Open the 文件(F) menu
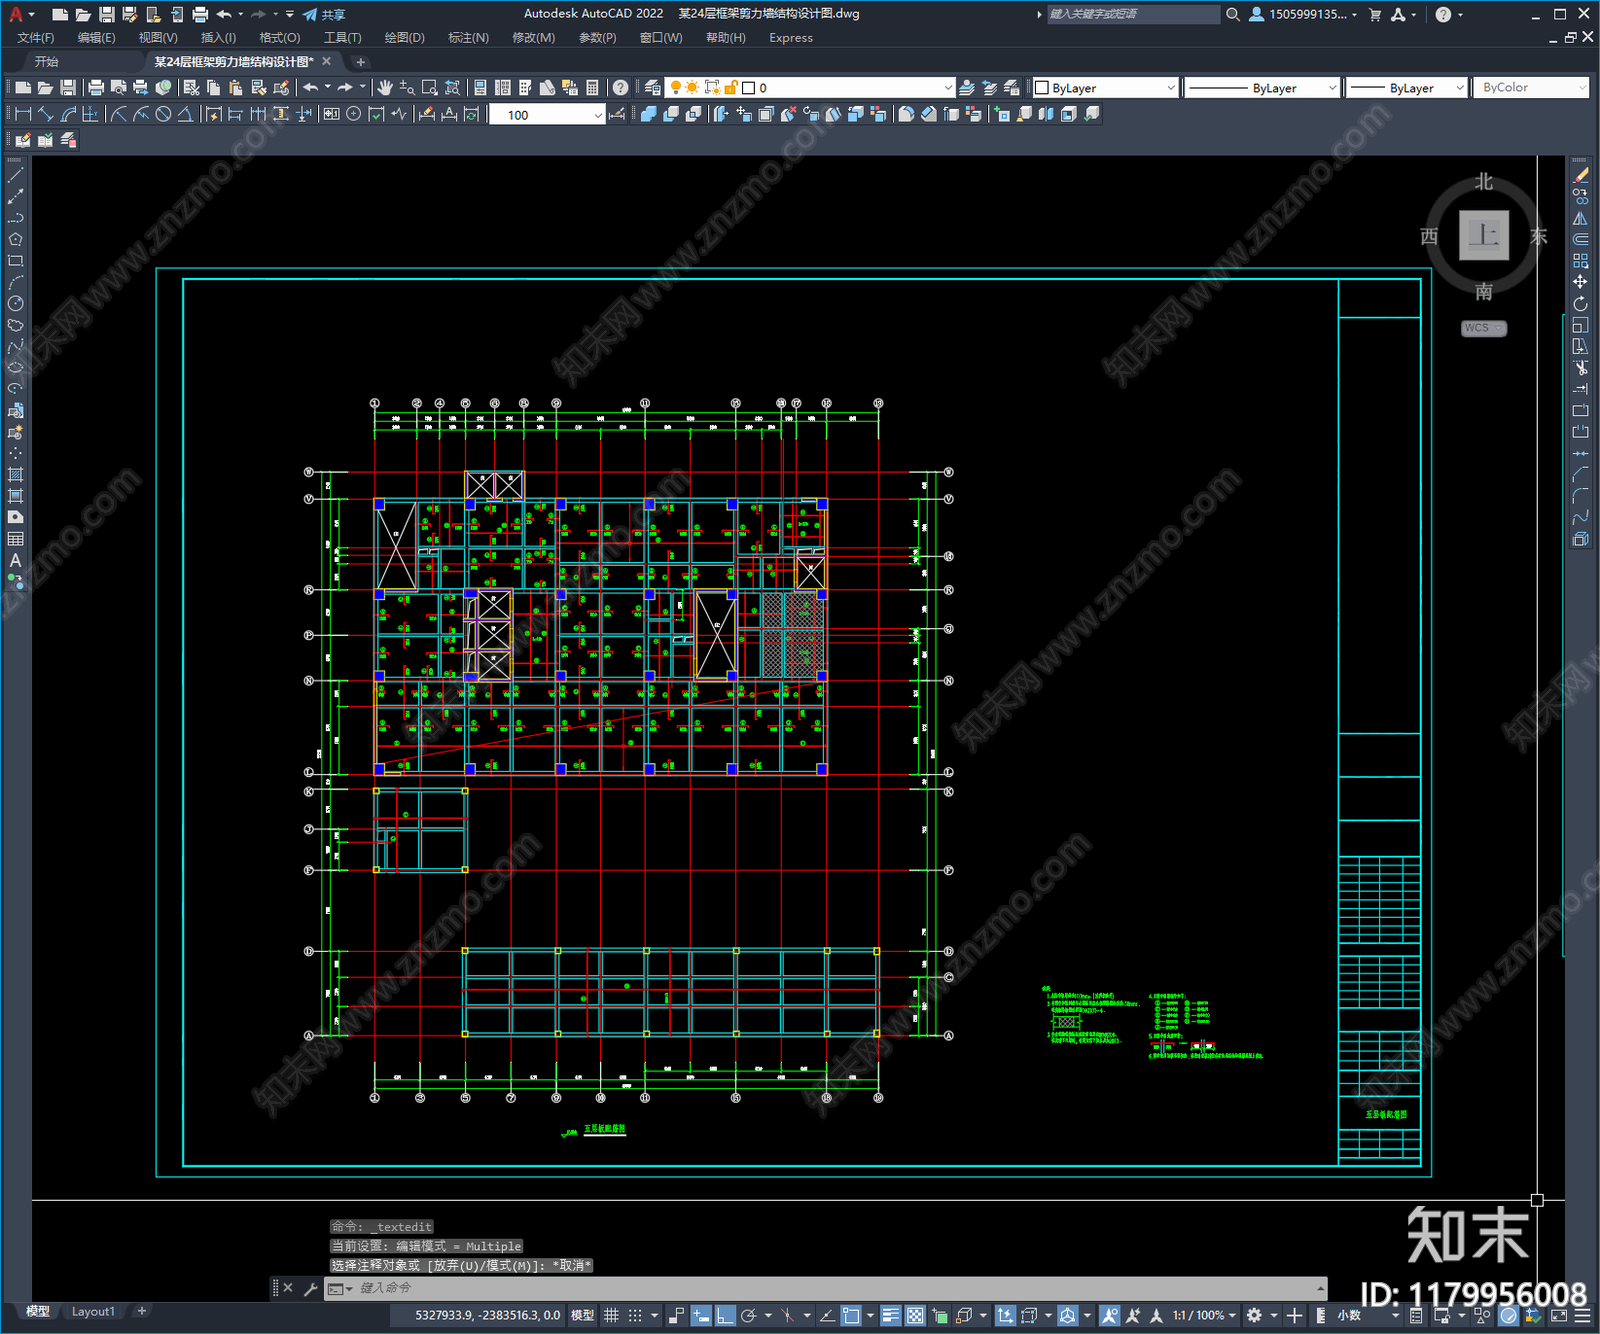The image size is (1600, 1334). [36, 37]
